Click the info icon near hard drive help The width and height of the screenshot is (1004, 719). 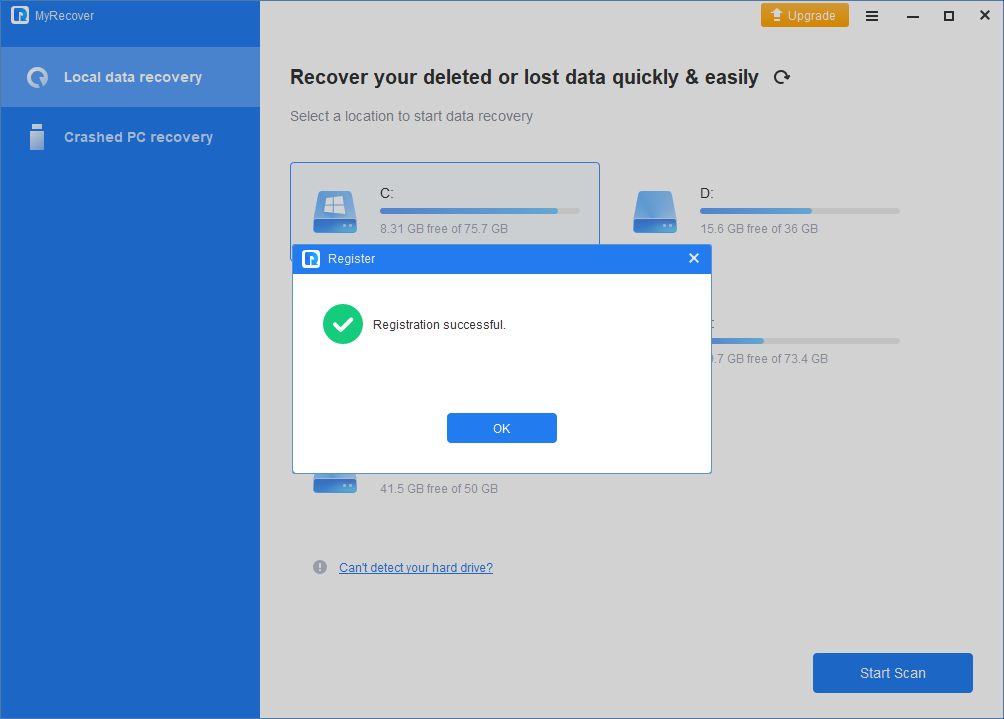320,567
